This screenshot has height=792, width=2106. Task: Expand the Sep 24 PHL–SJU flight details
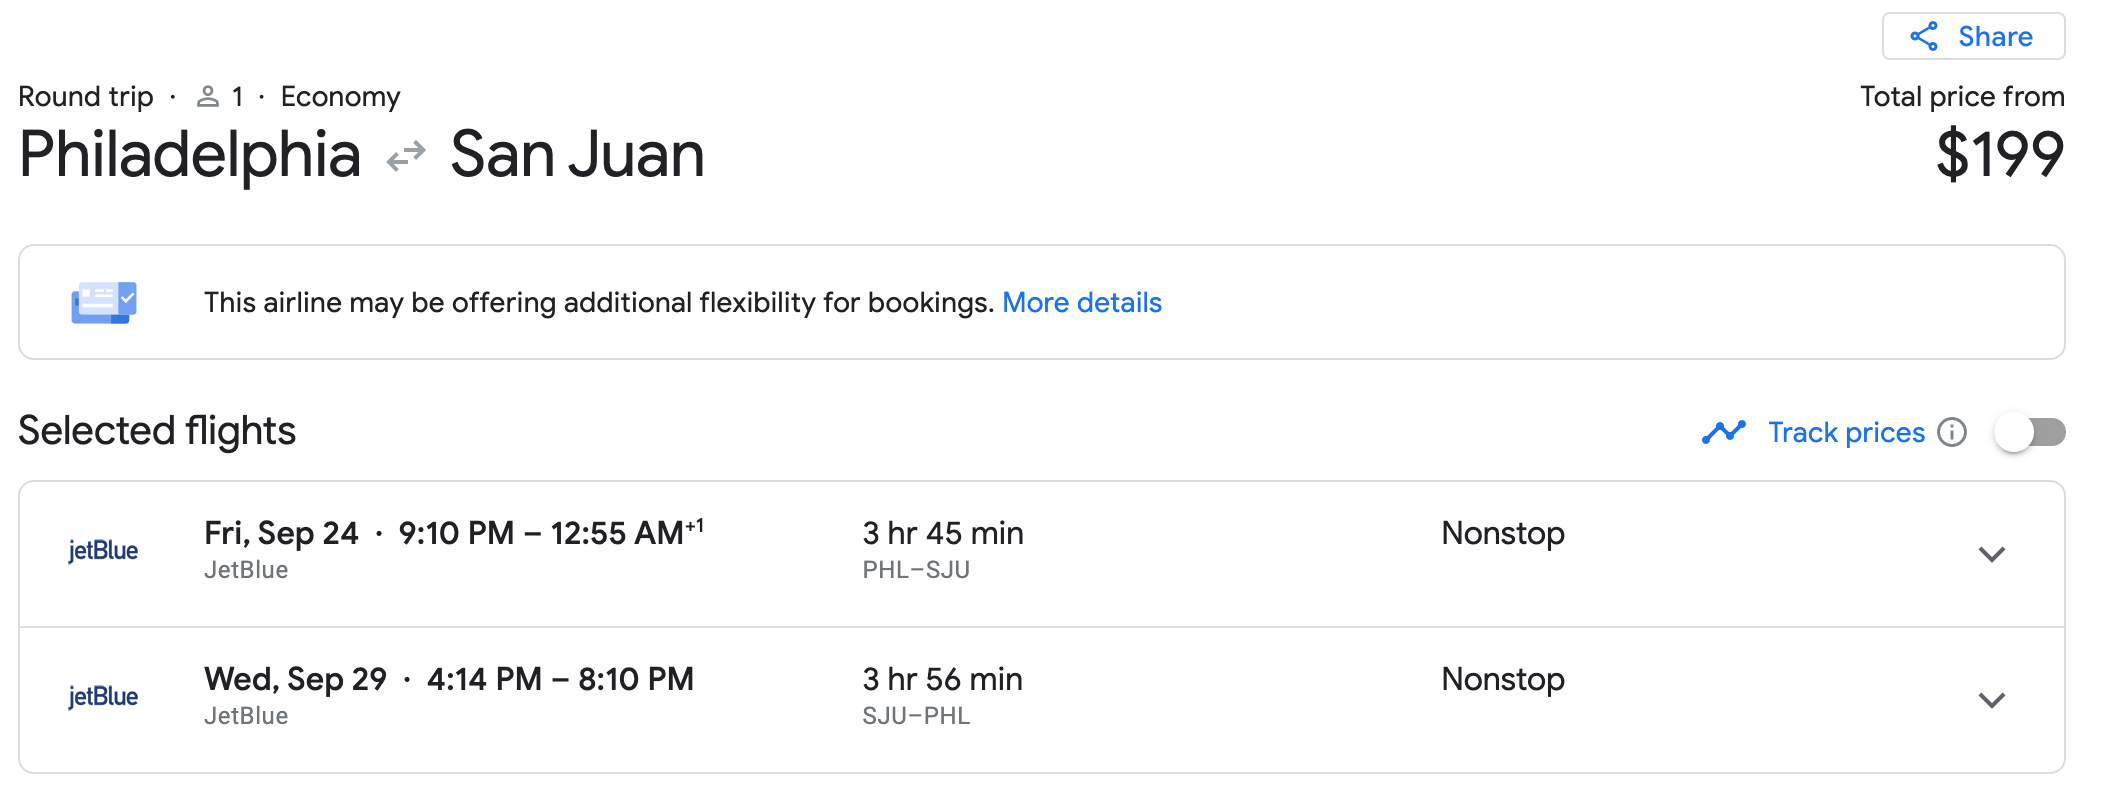tap(1991, 554)
